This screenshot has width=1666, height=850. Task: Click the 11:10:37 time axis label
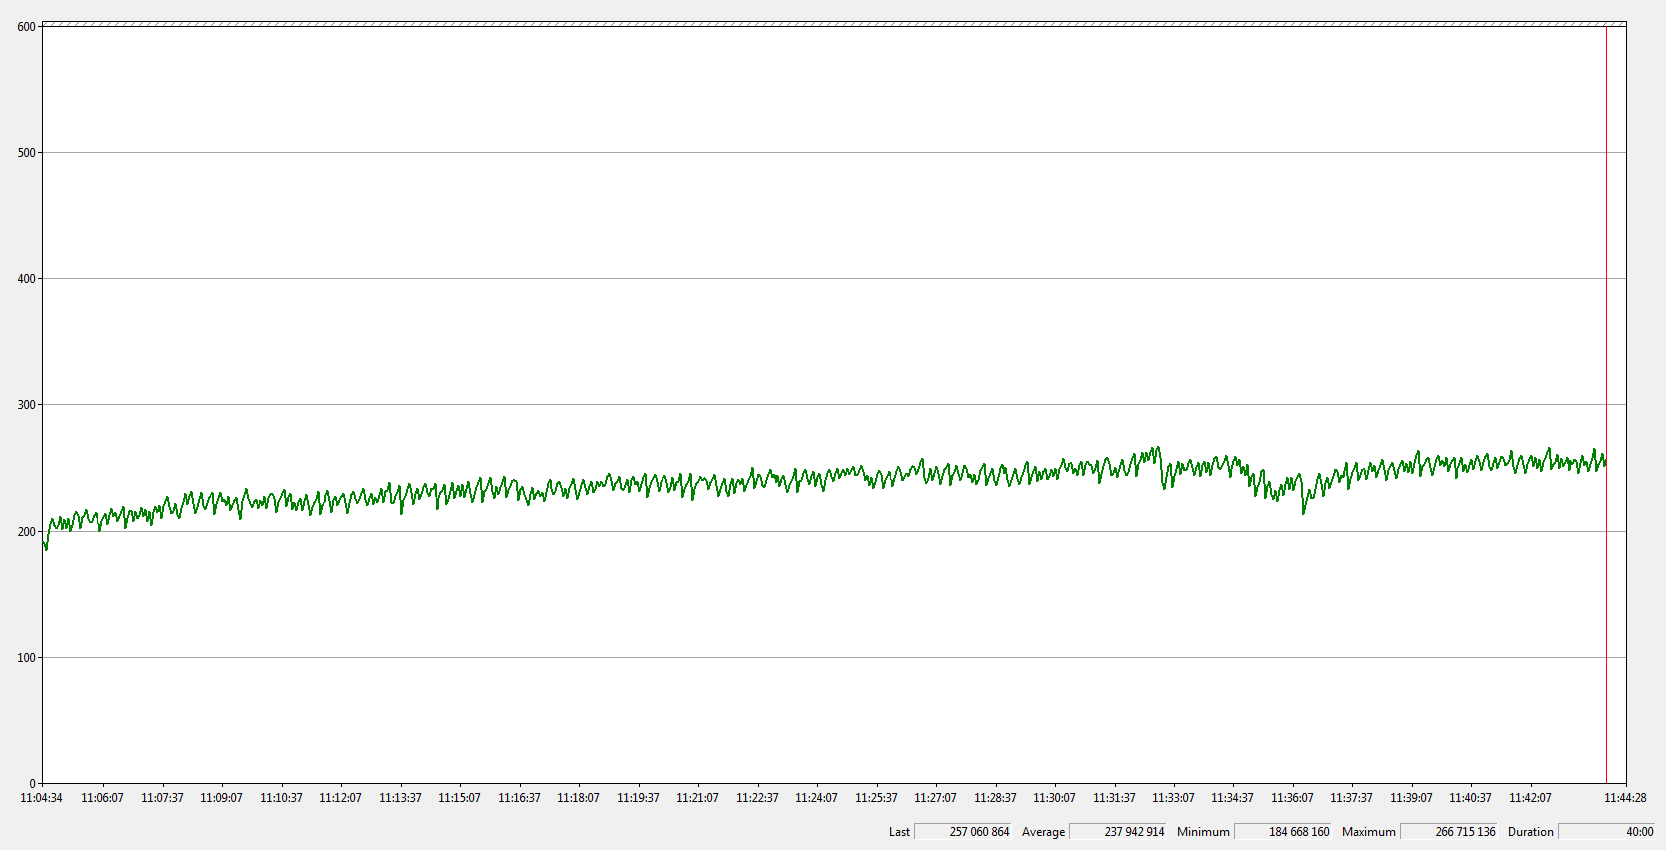281,798
